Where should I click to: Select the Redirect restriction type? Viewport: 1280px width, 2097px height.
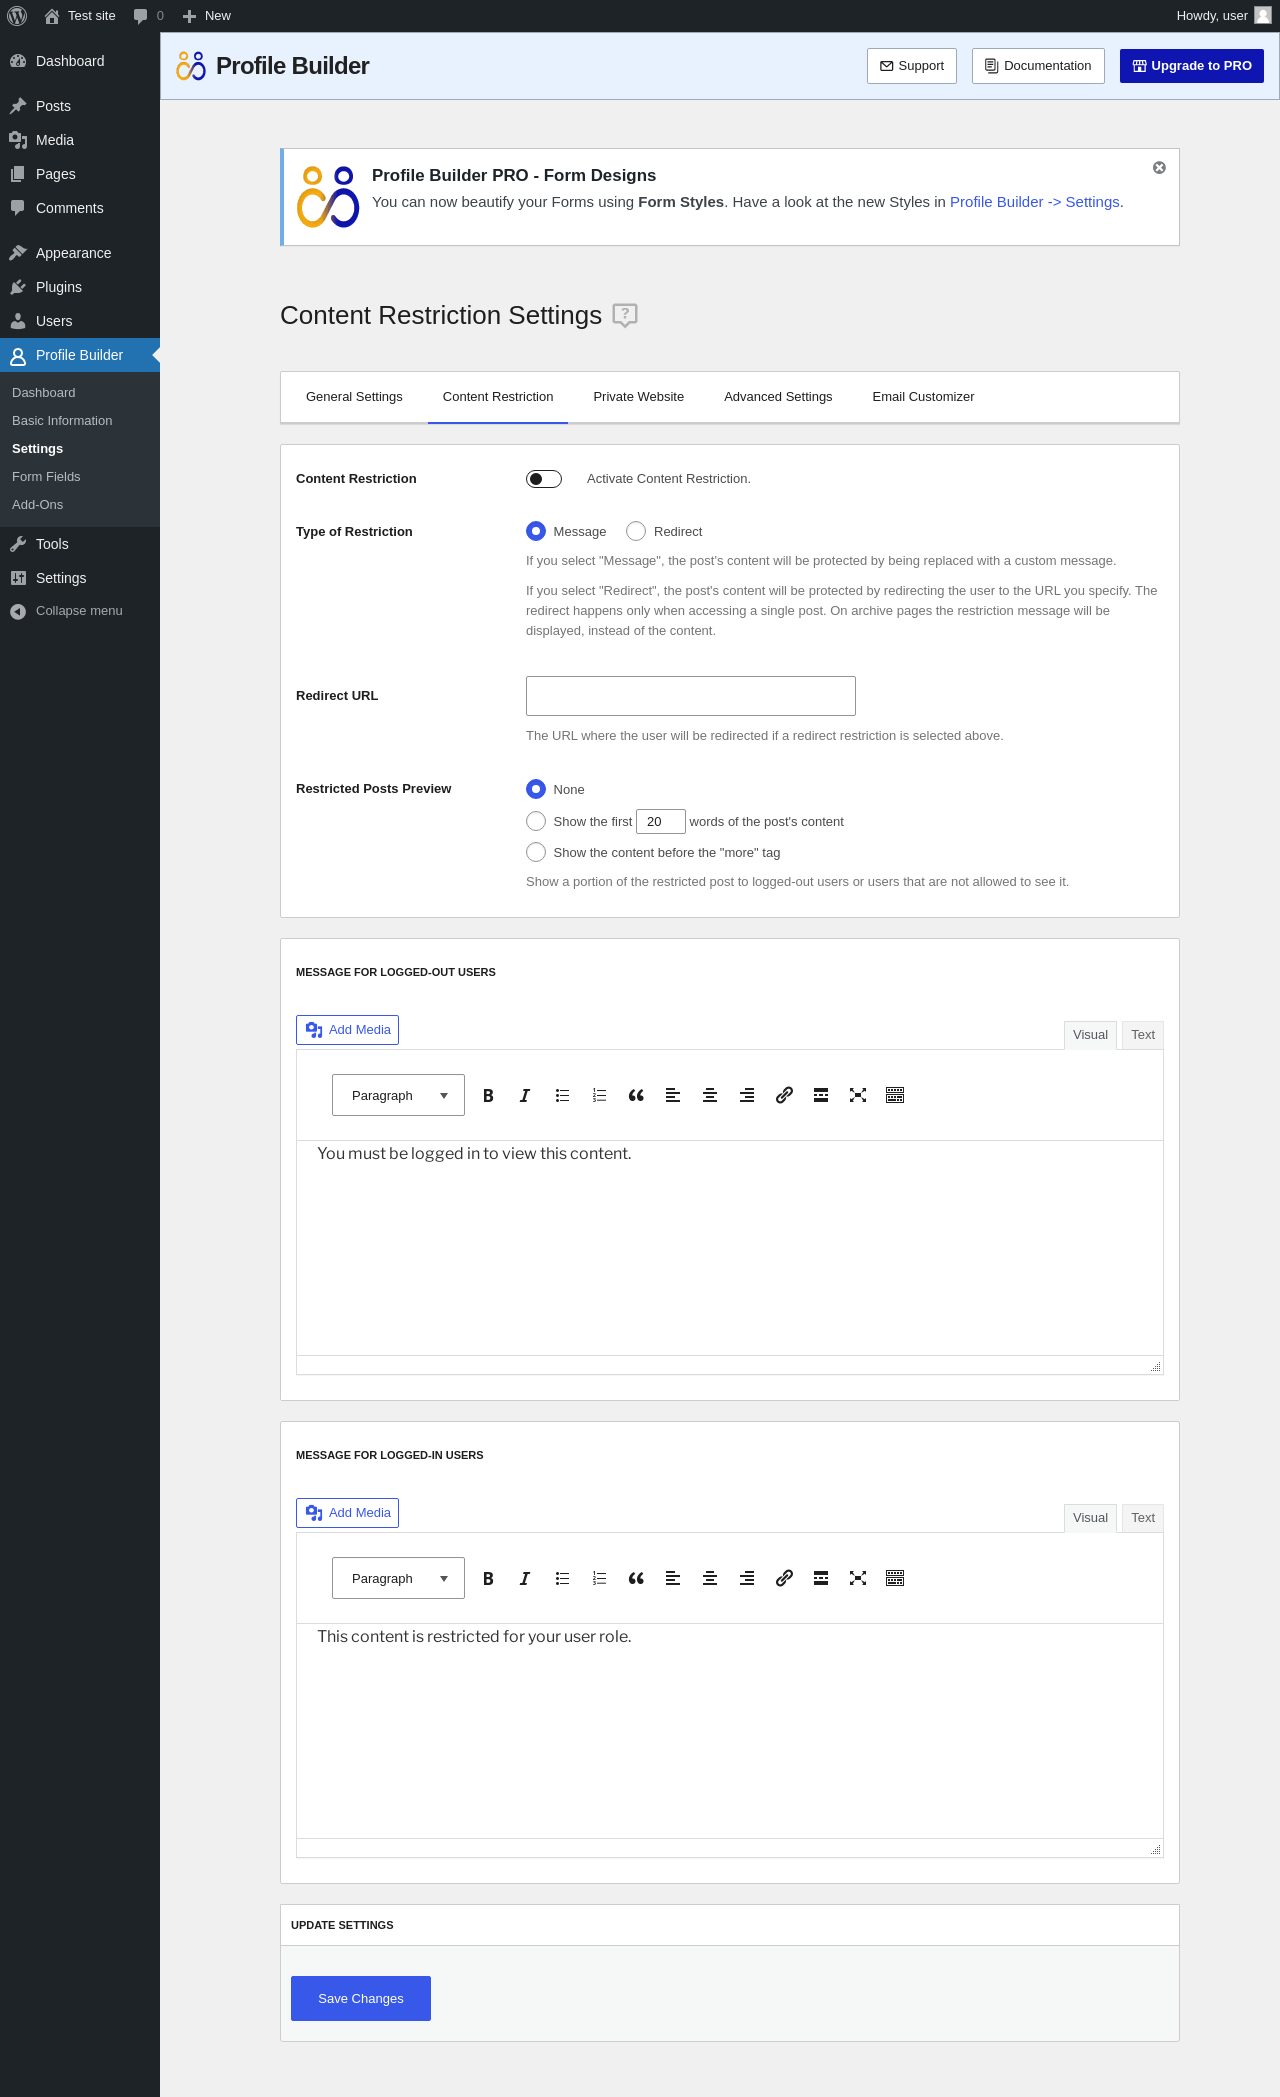[636, 531]
